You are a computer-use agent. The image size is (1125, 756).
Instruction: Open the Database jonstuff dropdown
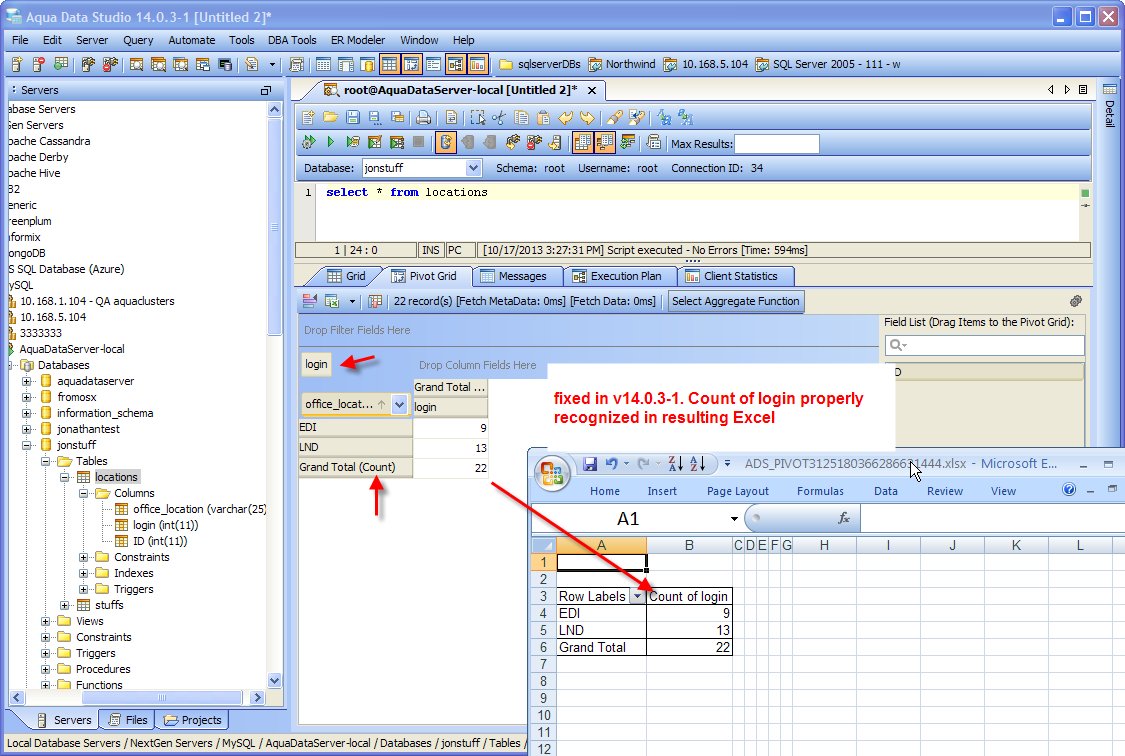coord(473,168)
